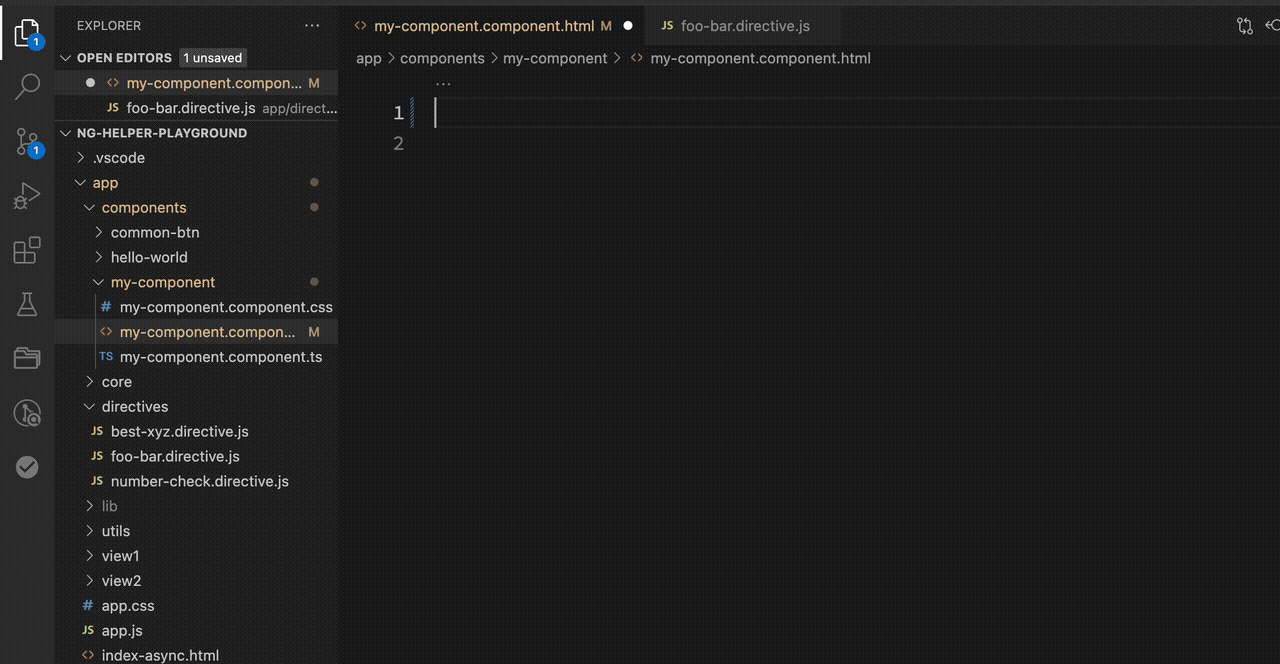Click the Open Changes icon in the editor toolbar
Viewport: 1280px width, 664px height.
pyautogui.click(x=1245, y=26)
